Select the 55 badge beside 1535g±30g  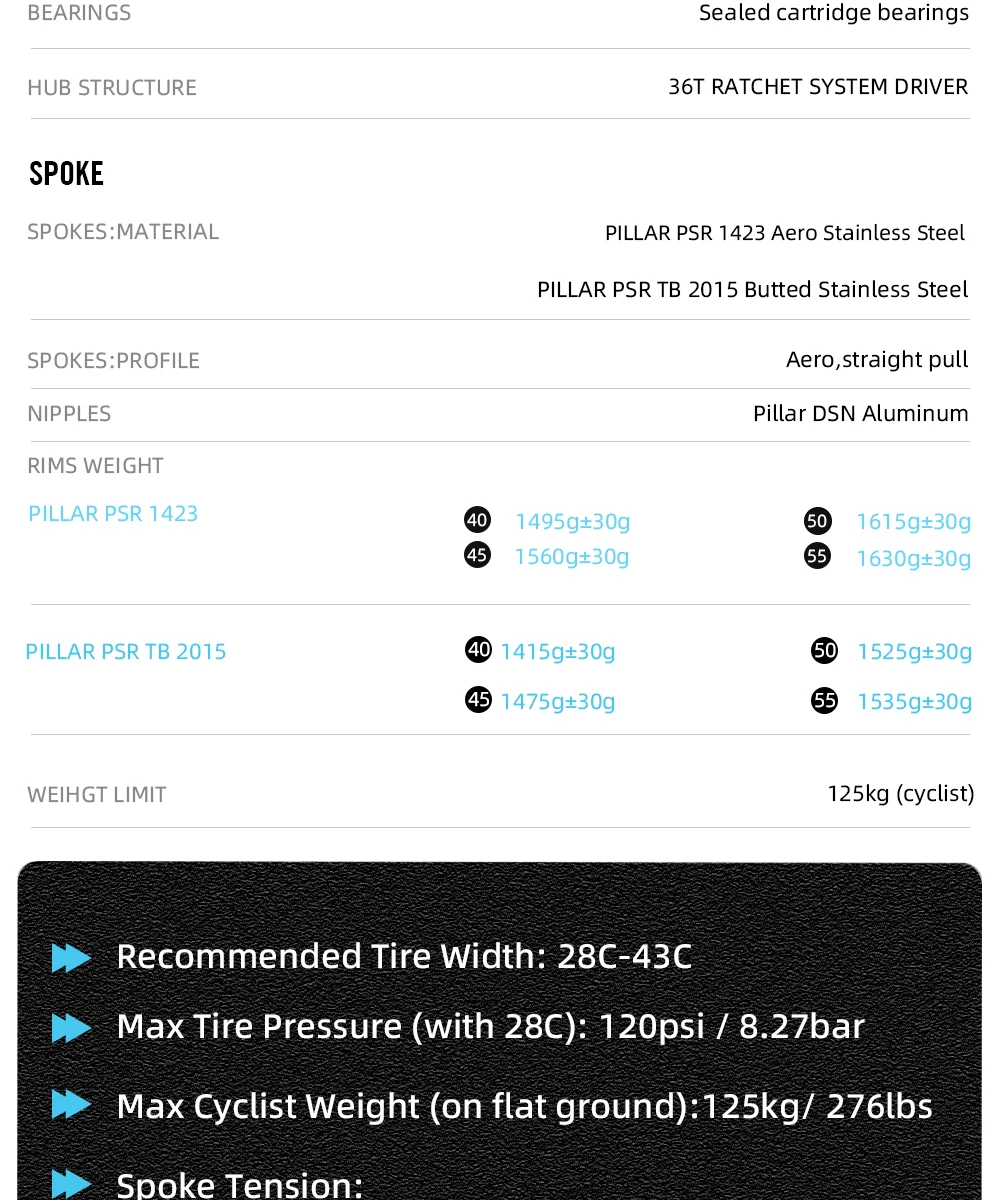(x=824, y=700)
